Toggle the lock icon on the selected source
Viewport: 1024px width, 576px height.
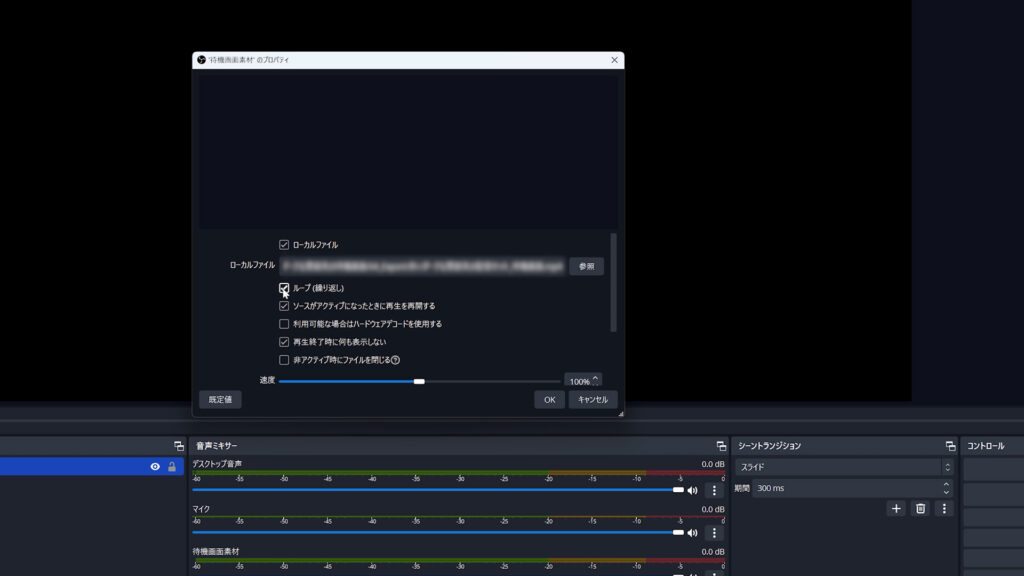172,467
